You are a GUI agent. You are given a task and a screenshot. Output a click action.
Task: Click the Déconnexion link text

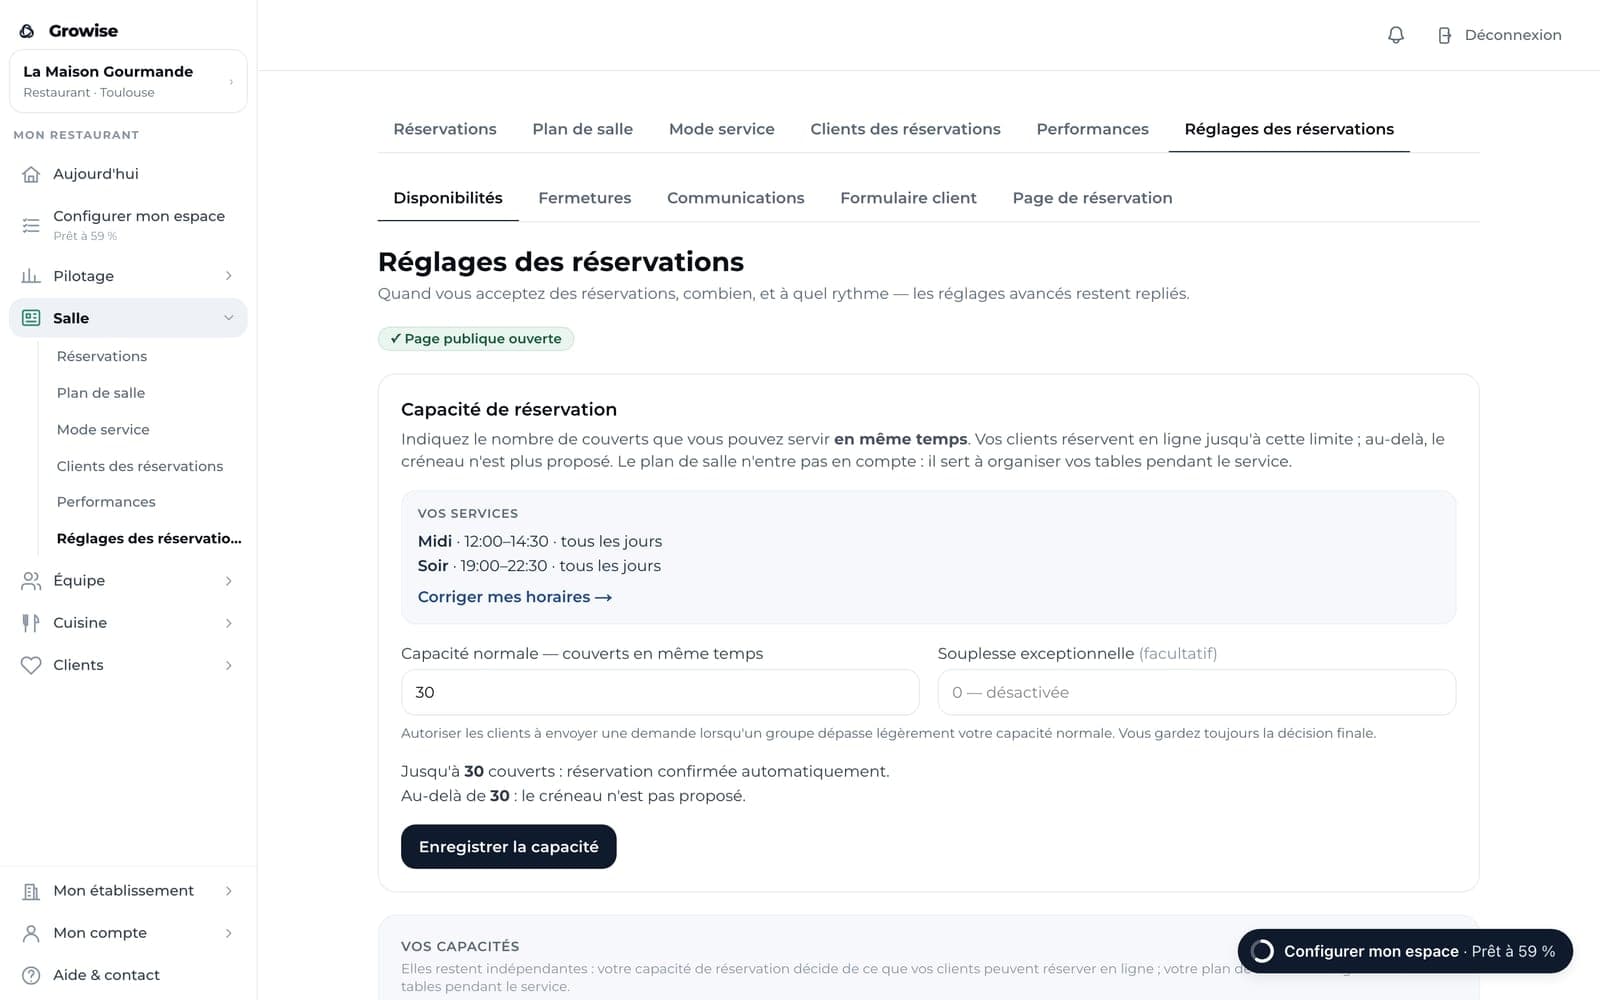point(1513,35)
